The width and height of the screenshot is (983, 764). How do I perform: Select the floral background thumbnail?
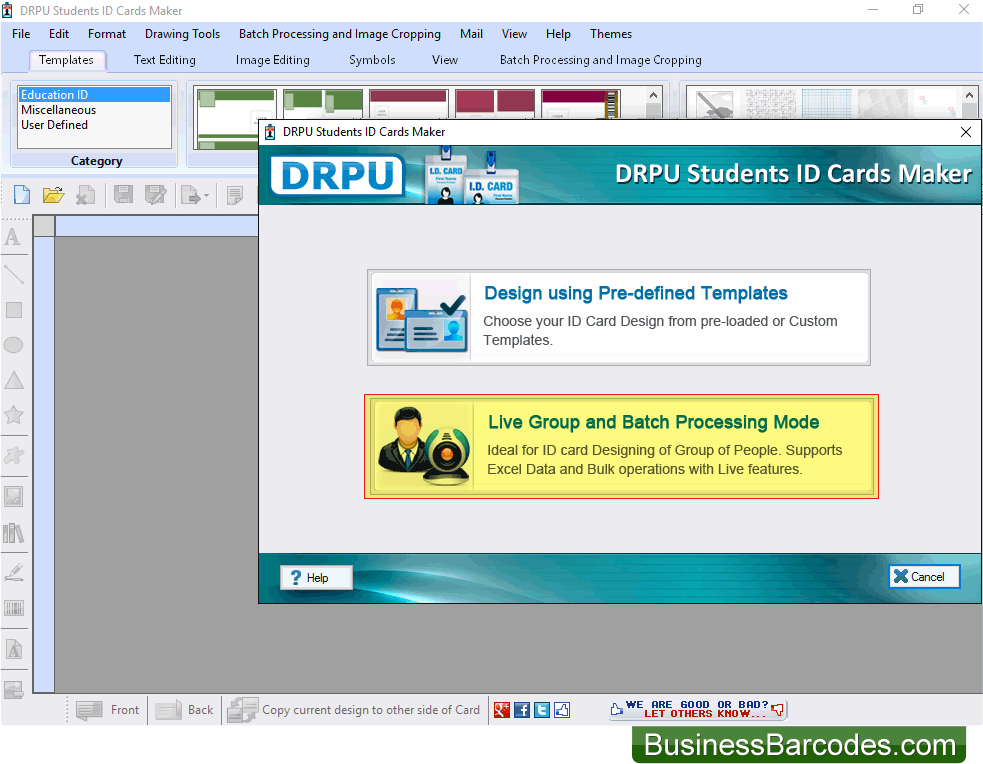[x=934, y=104]
